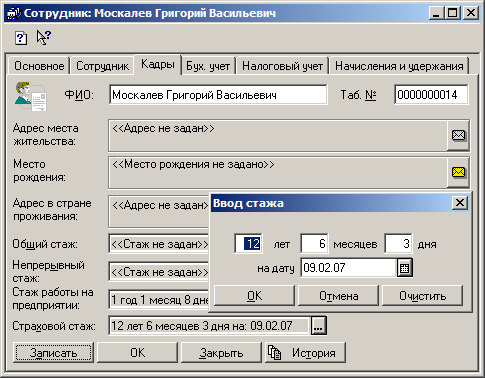
Task: Open the Бух. учет tab
Action: point(208,66)
